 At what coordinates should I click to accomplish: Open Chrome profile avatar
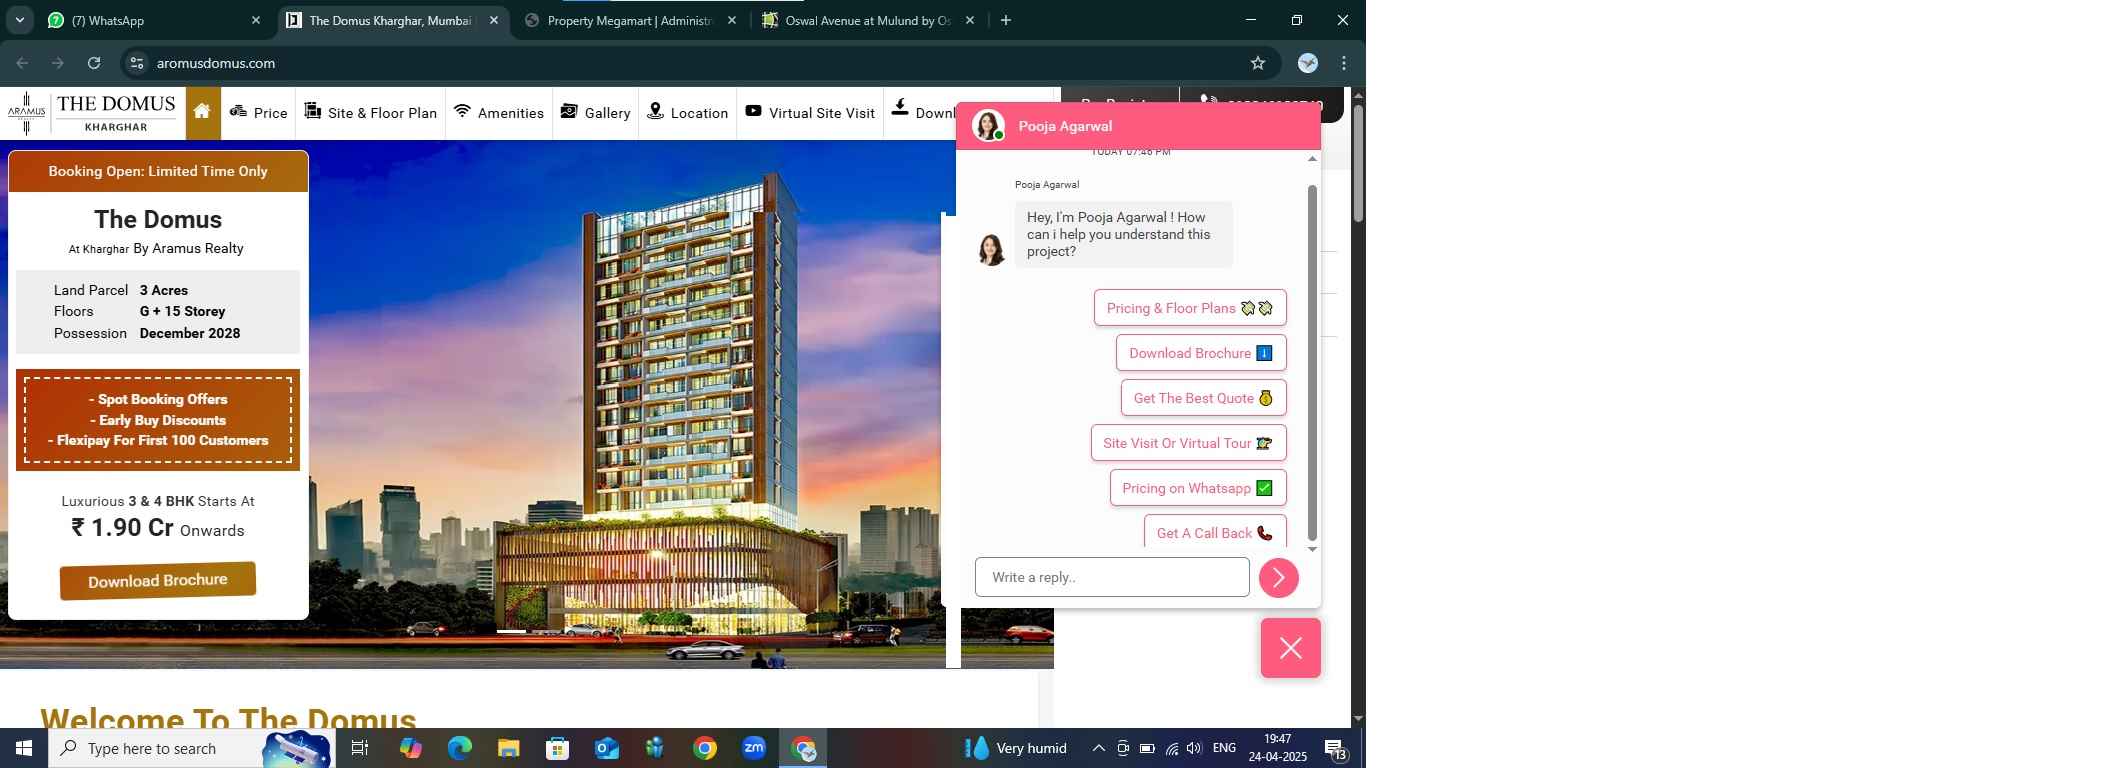(1308, 63)
